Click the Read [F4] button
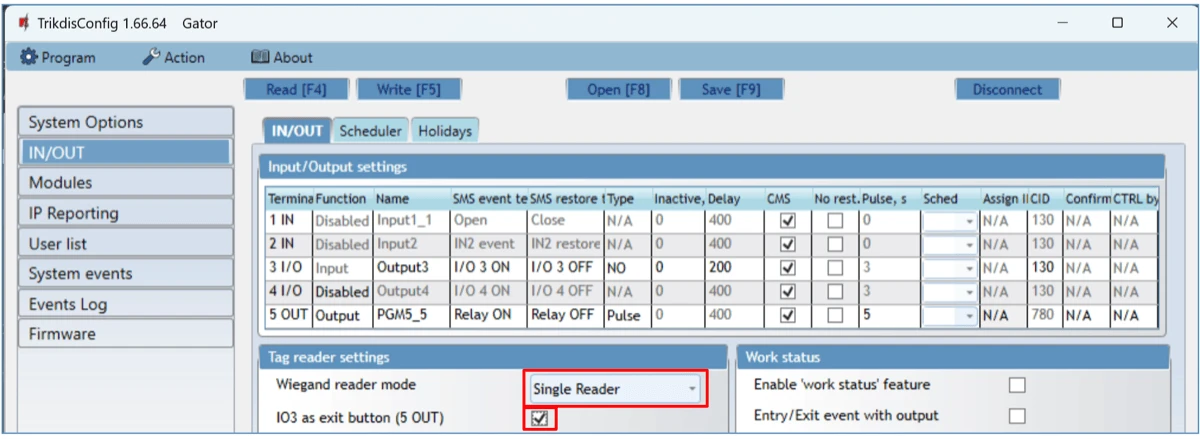This screenshot has height=439, width=1200. 296,89
